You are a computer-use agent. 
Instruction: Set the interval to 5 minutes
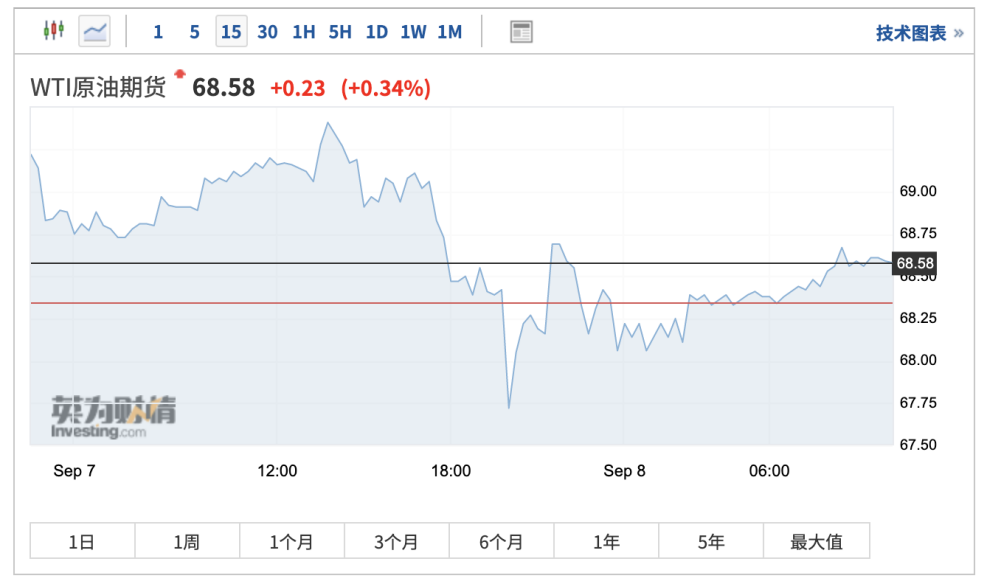click(x=194, y=32)
